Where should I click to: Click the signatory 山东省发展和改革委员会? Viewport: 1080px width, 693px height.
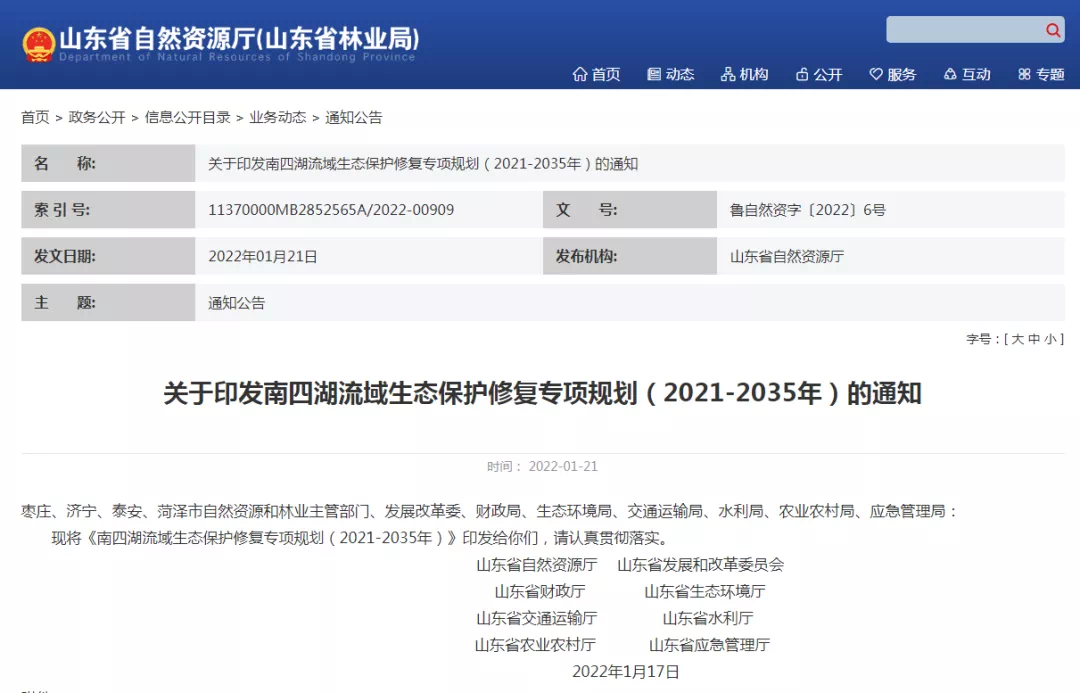[x=700, y=565]
